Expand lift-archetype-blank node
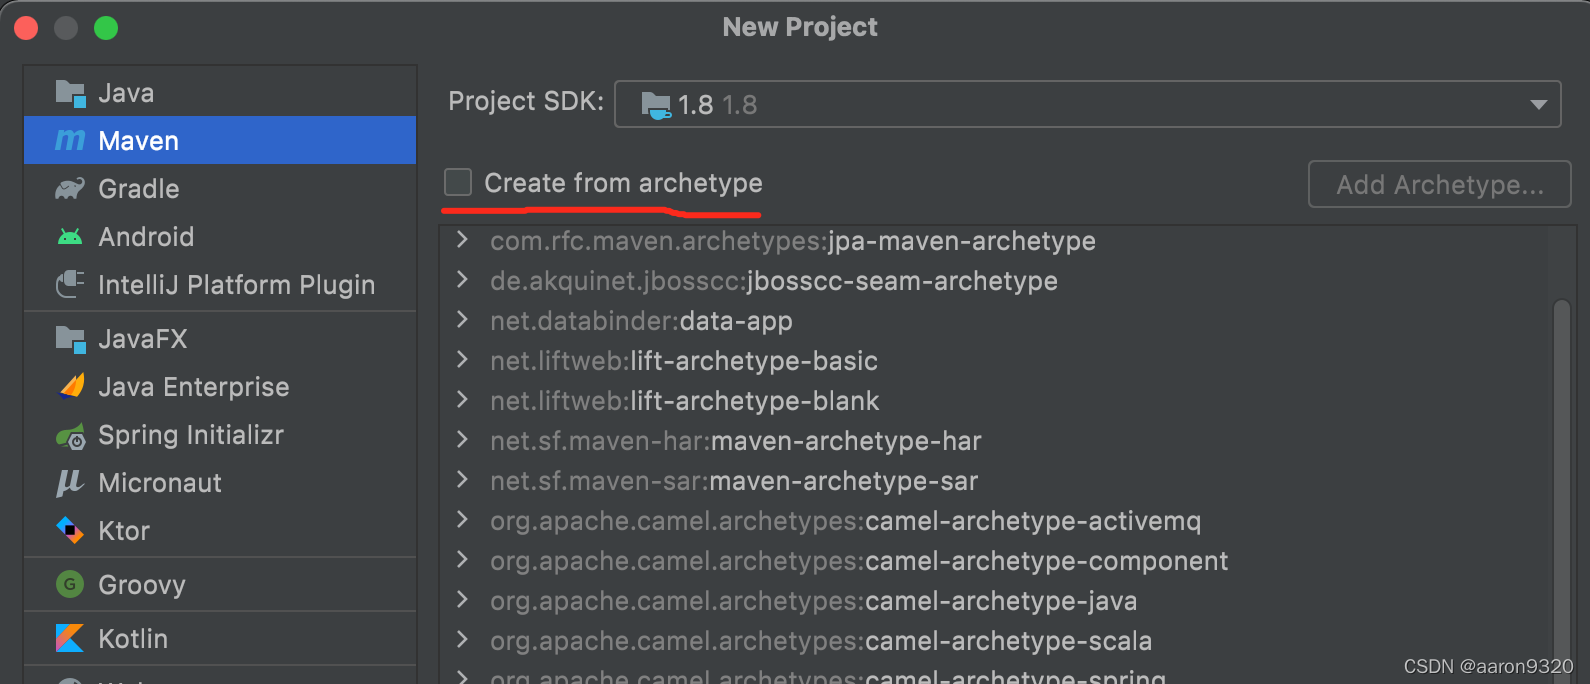 (x=462, y=400)
